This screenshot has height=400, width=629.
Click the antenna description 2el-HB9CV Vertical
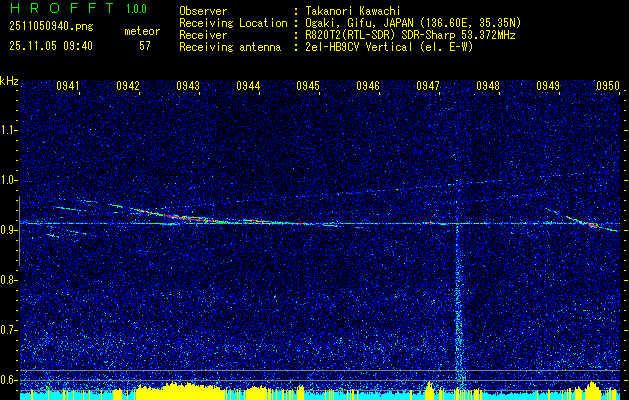click(x=359, y=47)
